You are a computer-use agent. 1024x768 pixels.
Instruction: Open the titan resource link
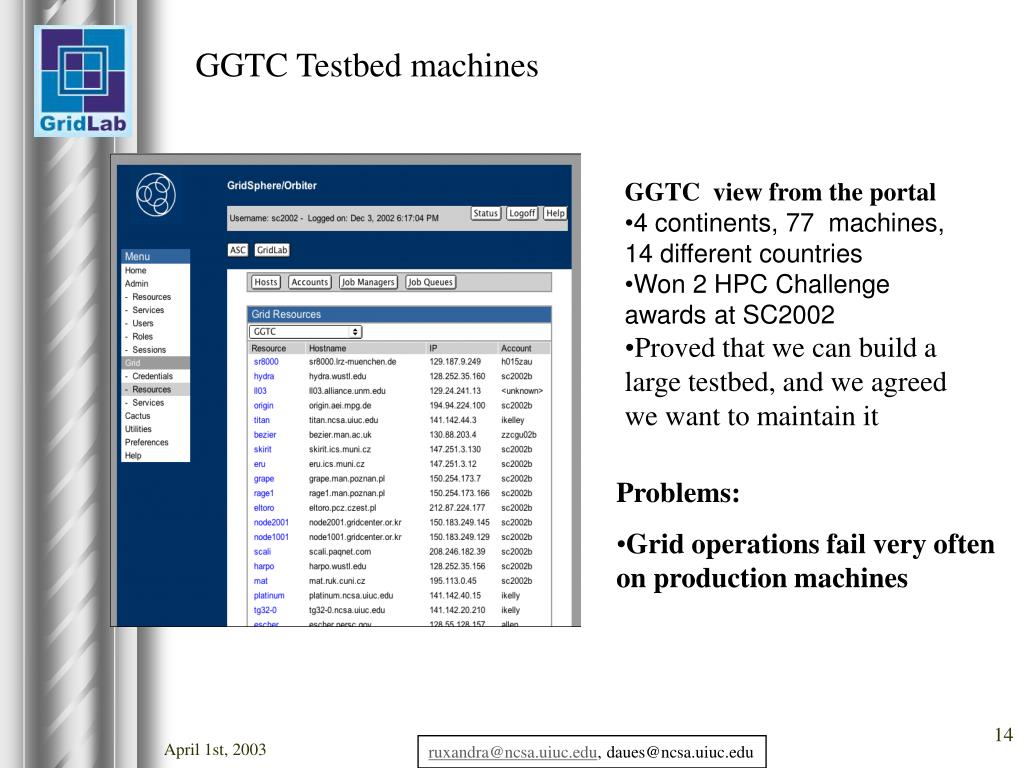261,420
